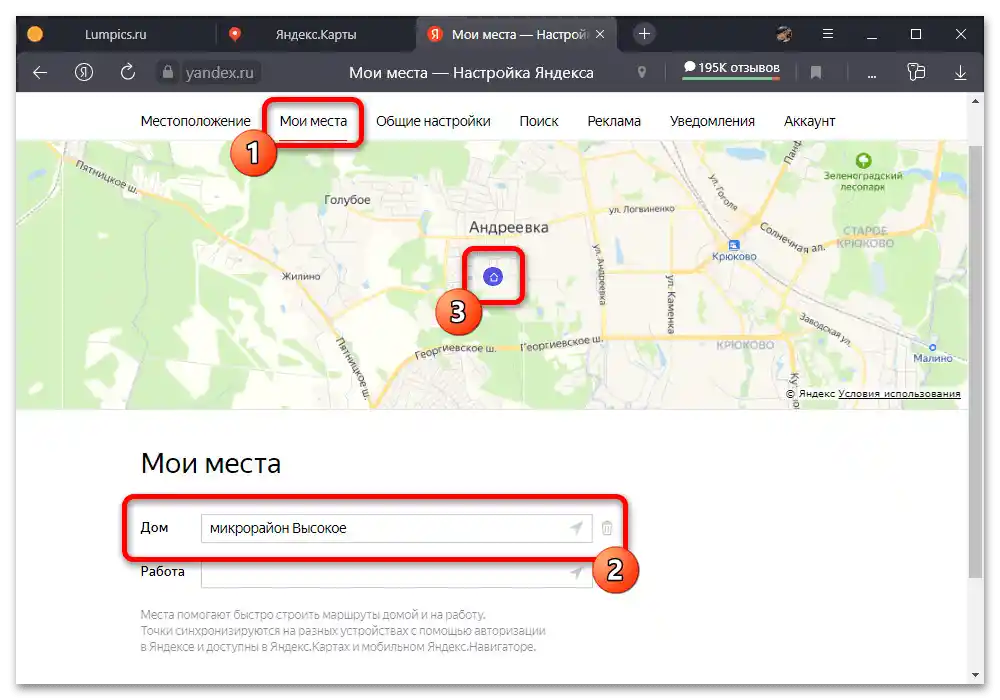This screenshot has height=700, width=1000.
Task: Click locate arrow in Дом field
Action: click(576, 528)
